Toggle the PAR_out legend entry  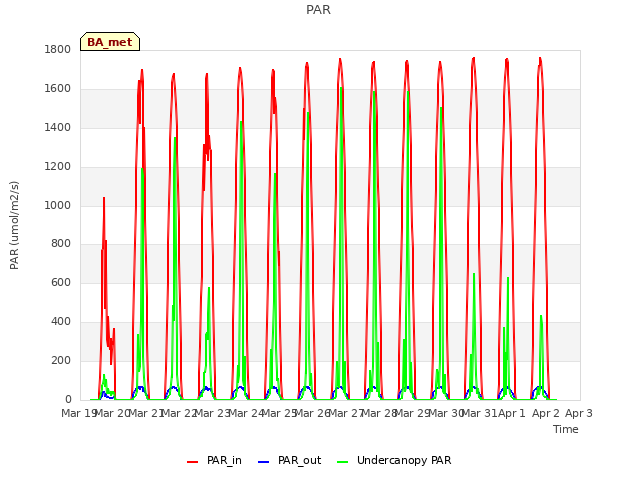(290, 460)
